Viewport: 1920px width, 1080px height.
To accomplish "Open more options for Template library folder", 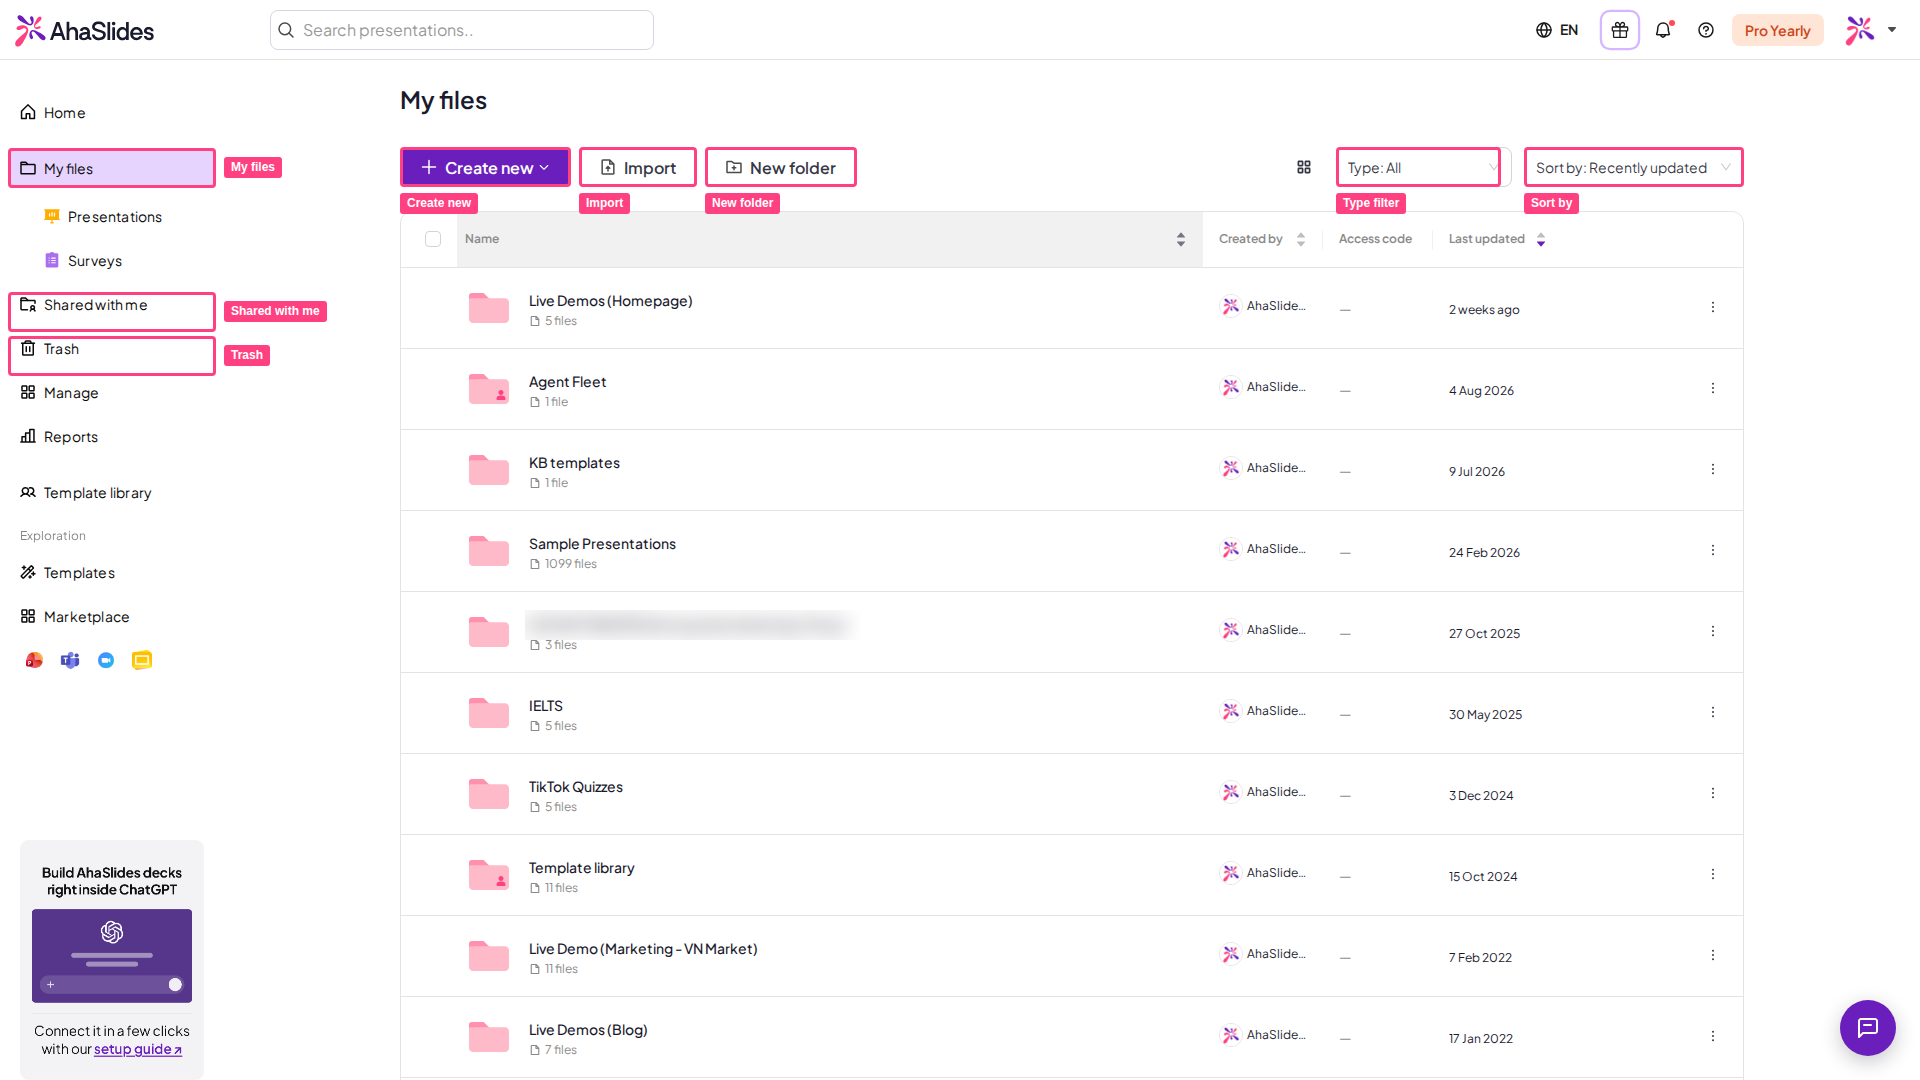I will click(1712, 874).
